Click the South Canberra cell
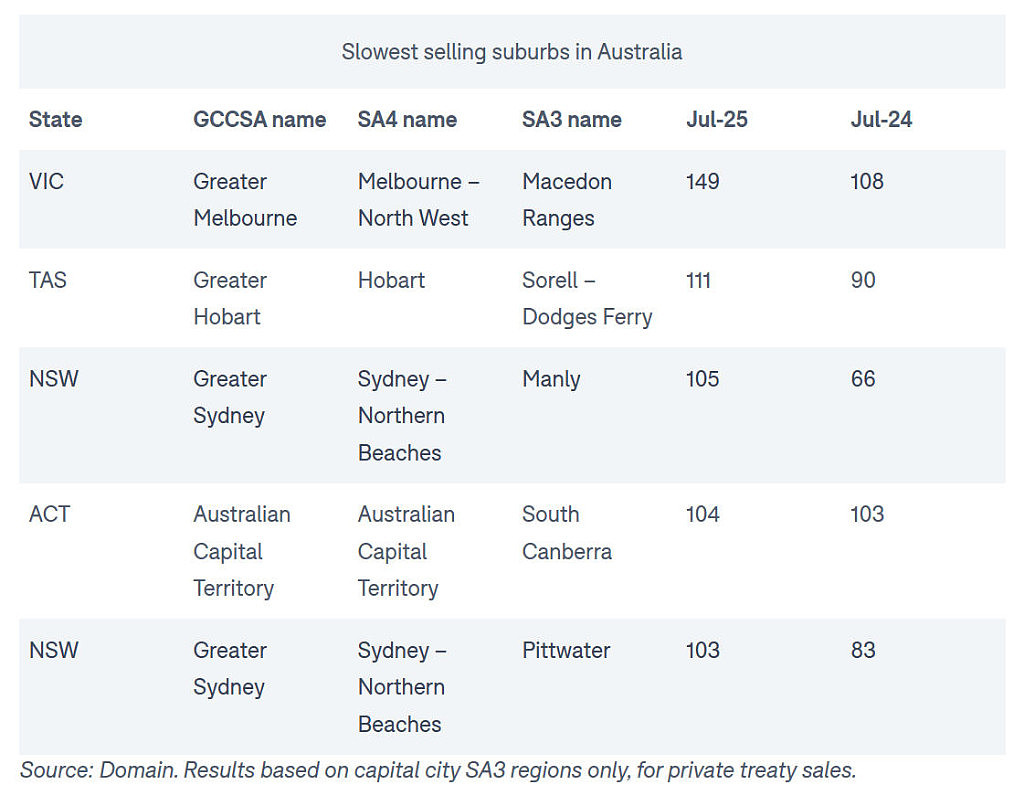The image size is (1024, 806). [567, 532]
